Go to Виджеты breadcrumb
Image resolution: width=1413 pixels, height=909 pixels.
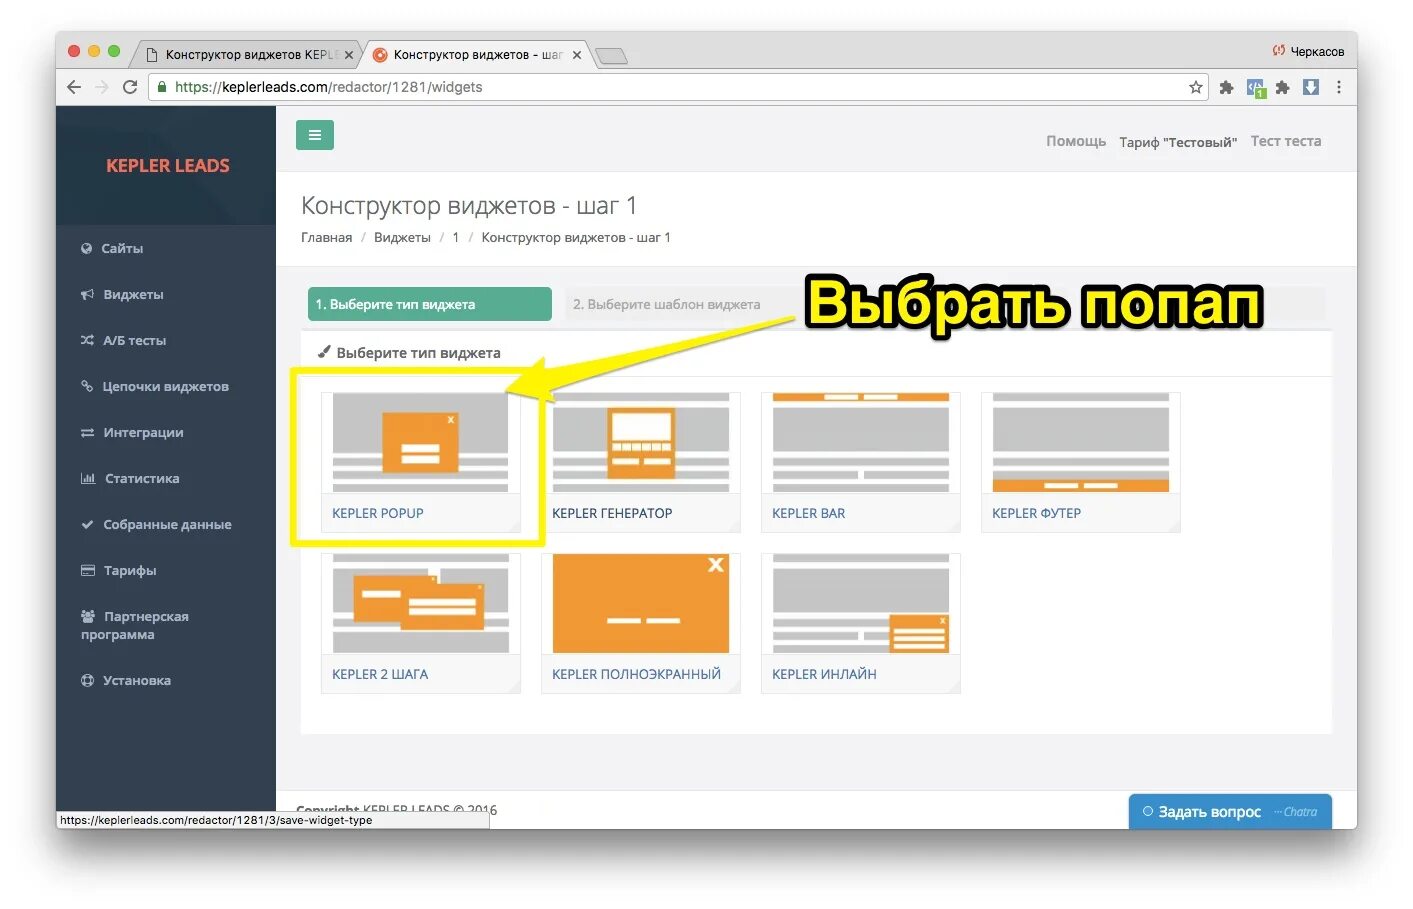click(x=402, y=237)
